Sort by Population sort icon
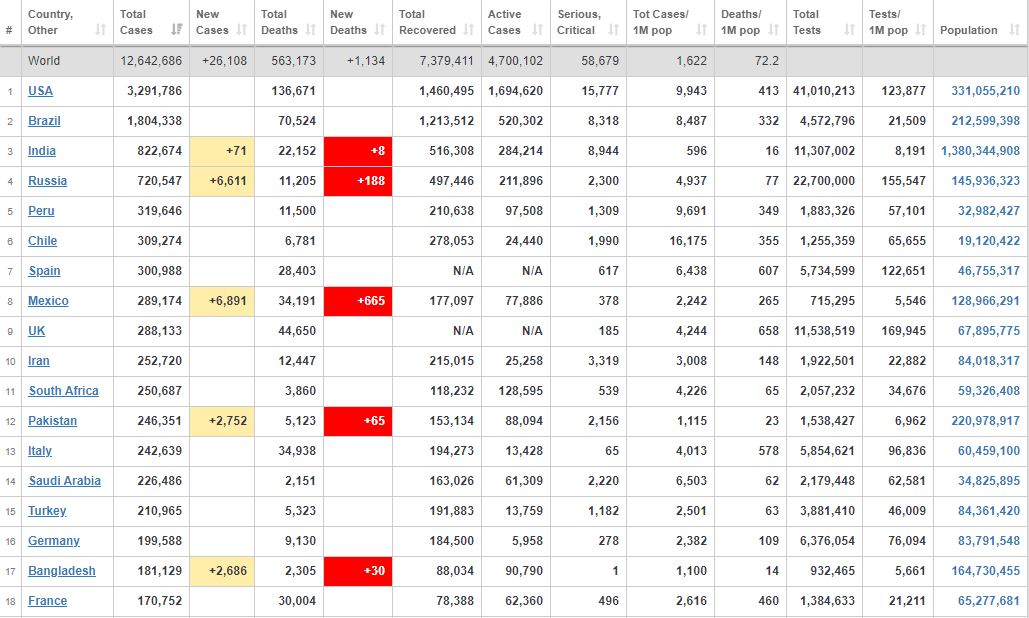The width and height of the screenshot is (1029, 618). [1015, 30]
